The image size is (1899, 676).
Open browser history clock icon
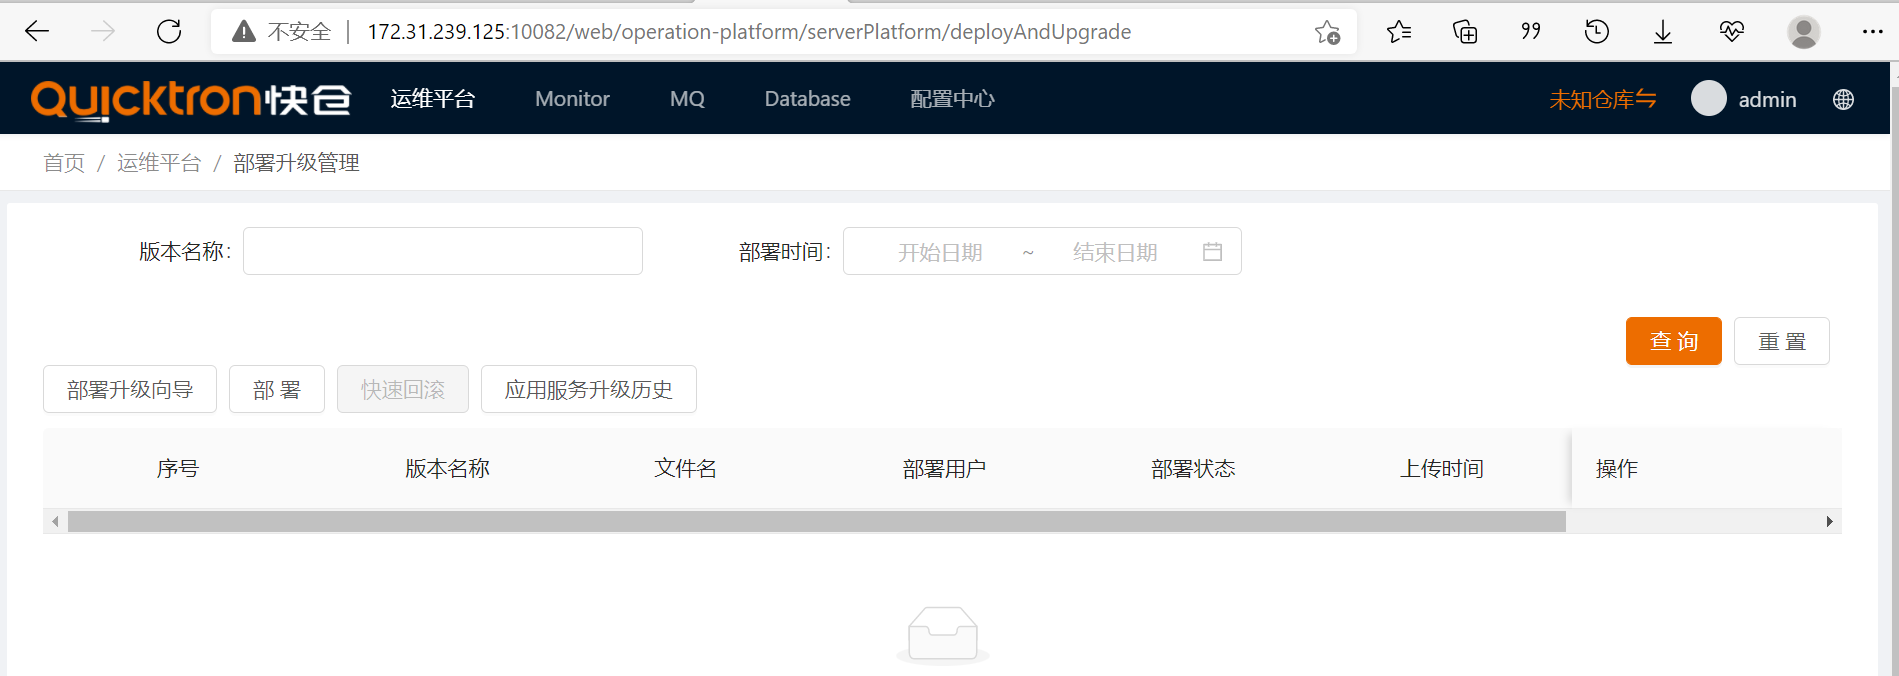point(1597,32)
